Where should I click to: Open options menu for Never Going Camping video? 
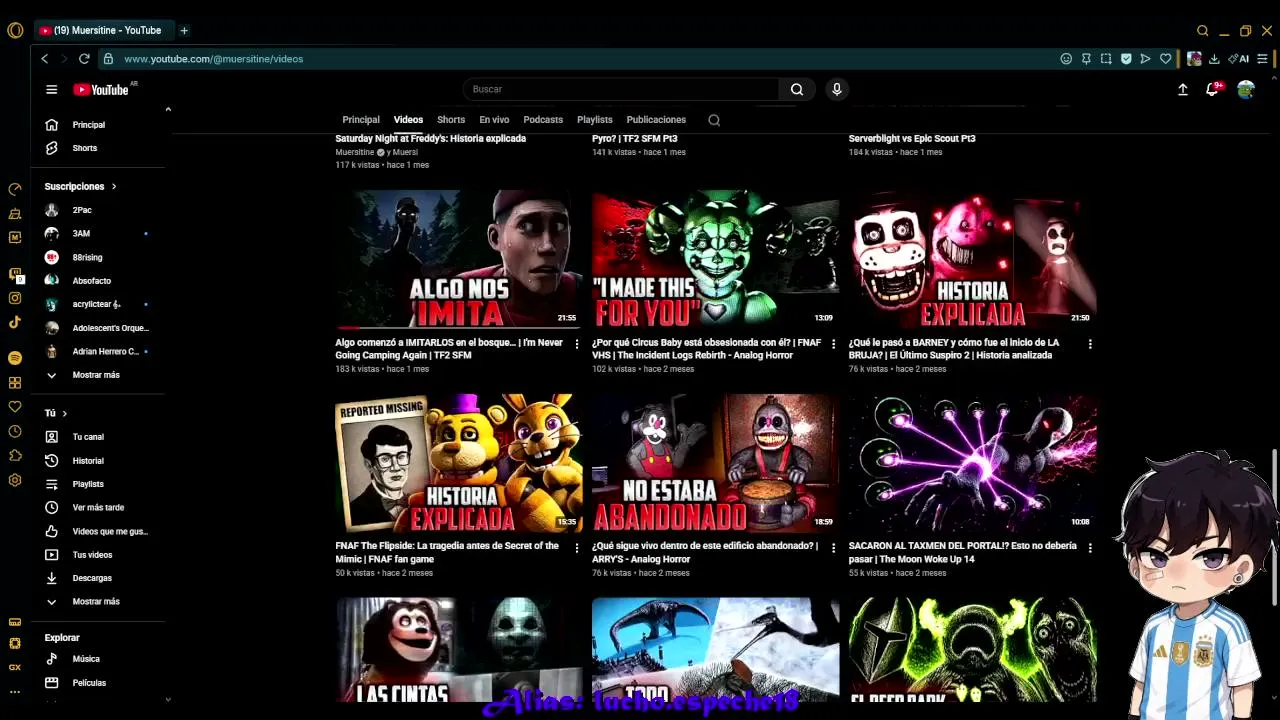tap(576, 344)
